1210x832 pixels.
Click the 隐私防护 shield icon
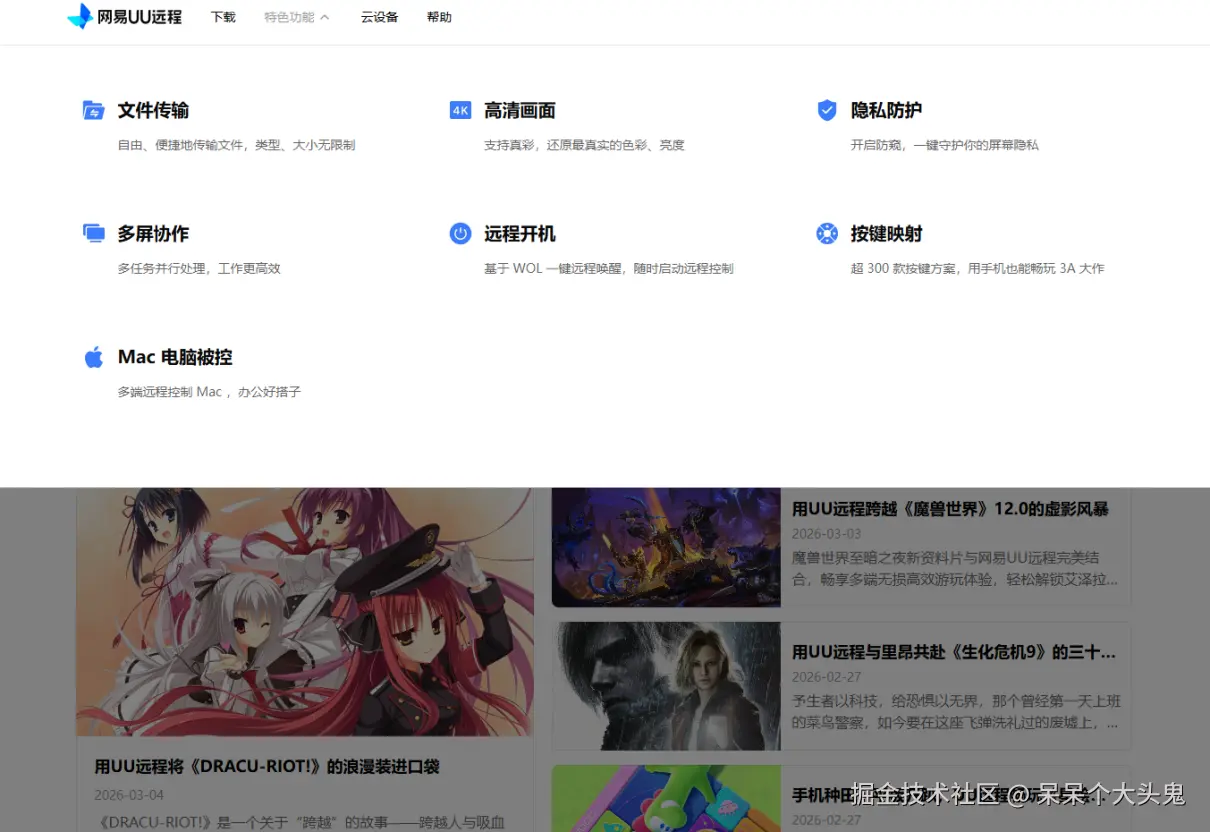[x=826, y=110]
